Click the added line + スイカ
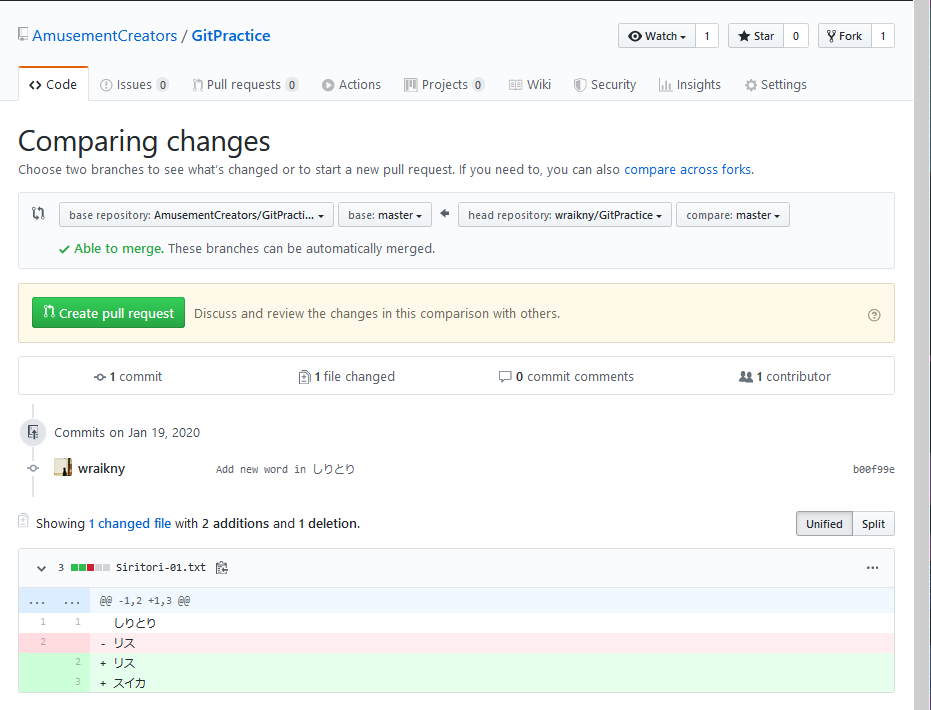Image resolution: width=931 pixels, height=710 pixels. 456,683
